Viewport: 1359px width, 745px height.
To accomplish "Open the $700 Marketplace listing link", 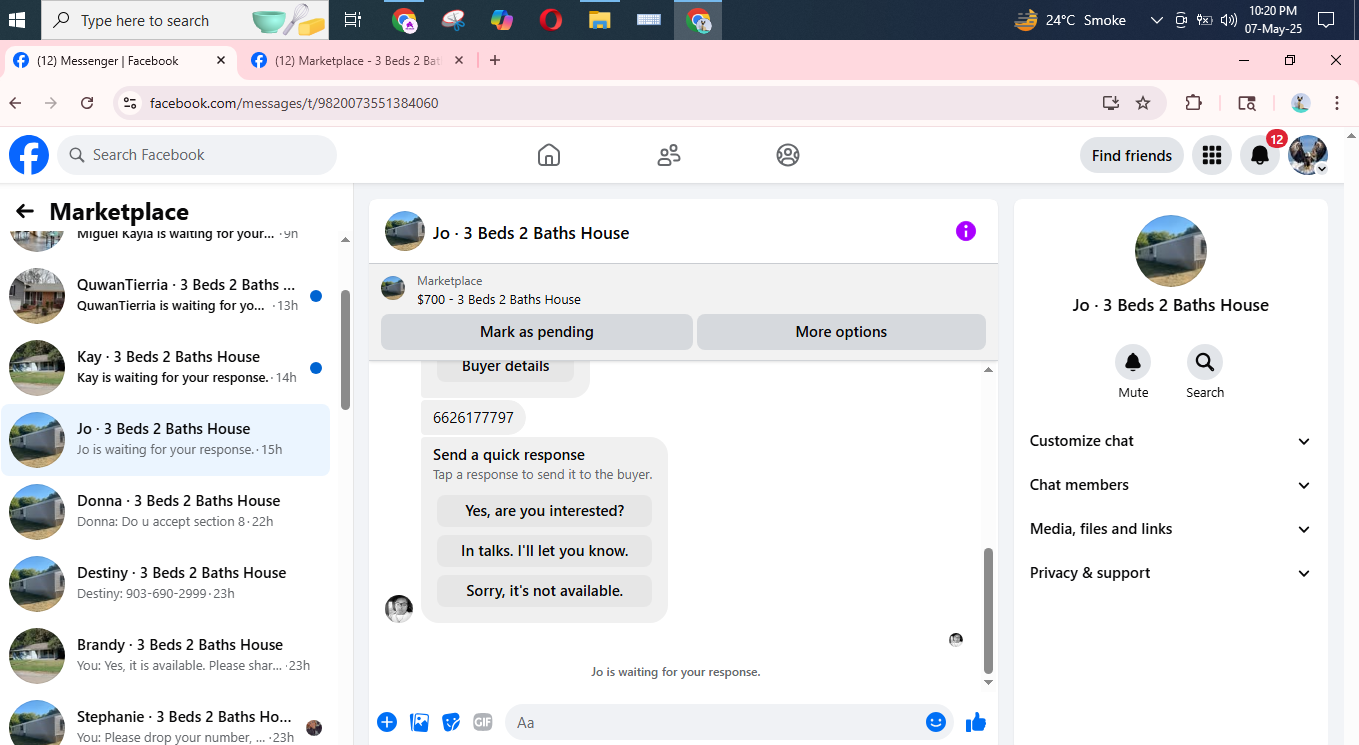I will tap(499, 299).
